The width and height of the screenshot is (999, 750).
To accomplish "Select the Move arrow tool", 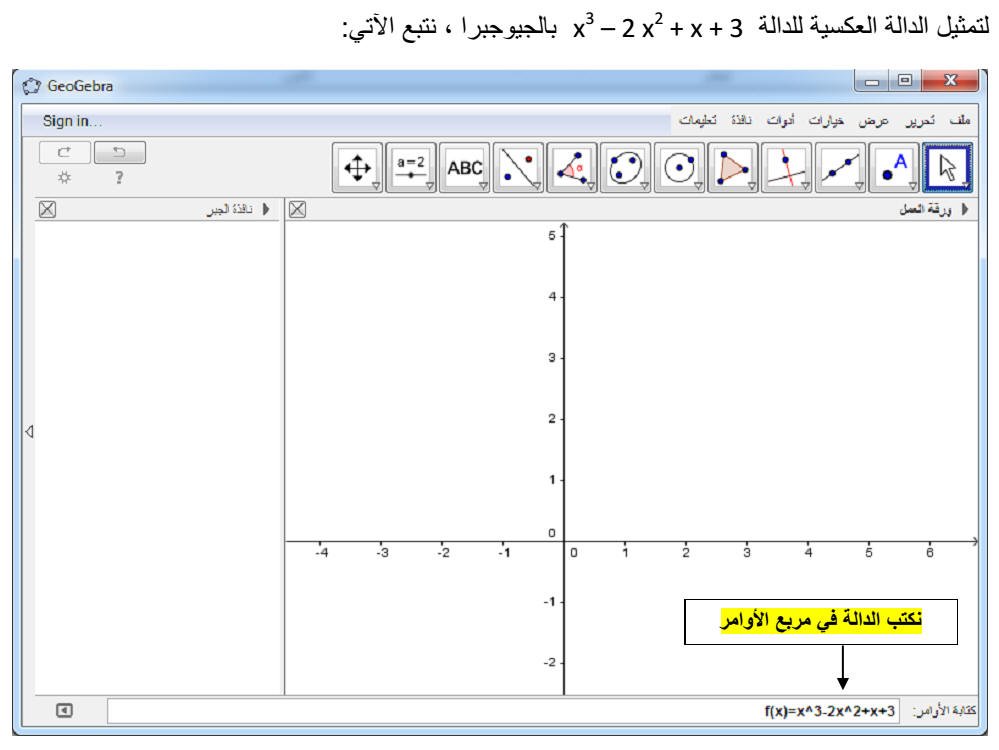I will (x=947, y=168).
